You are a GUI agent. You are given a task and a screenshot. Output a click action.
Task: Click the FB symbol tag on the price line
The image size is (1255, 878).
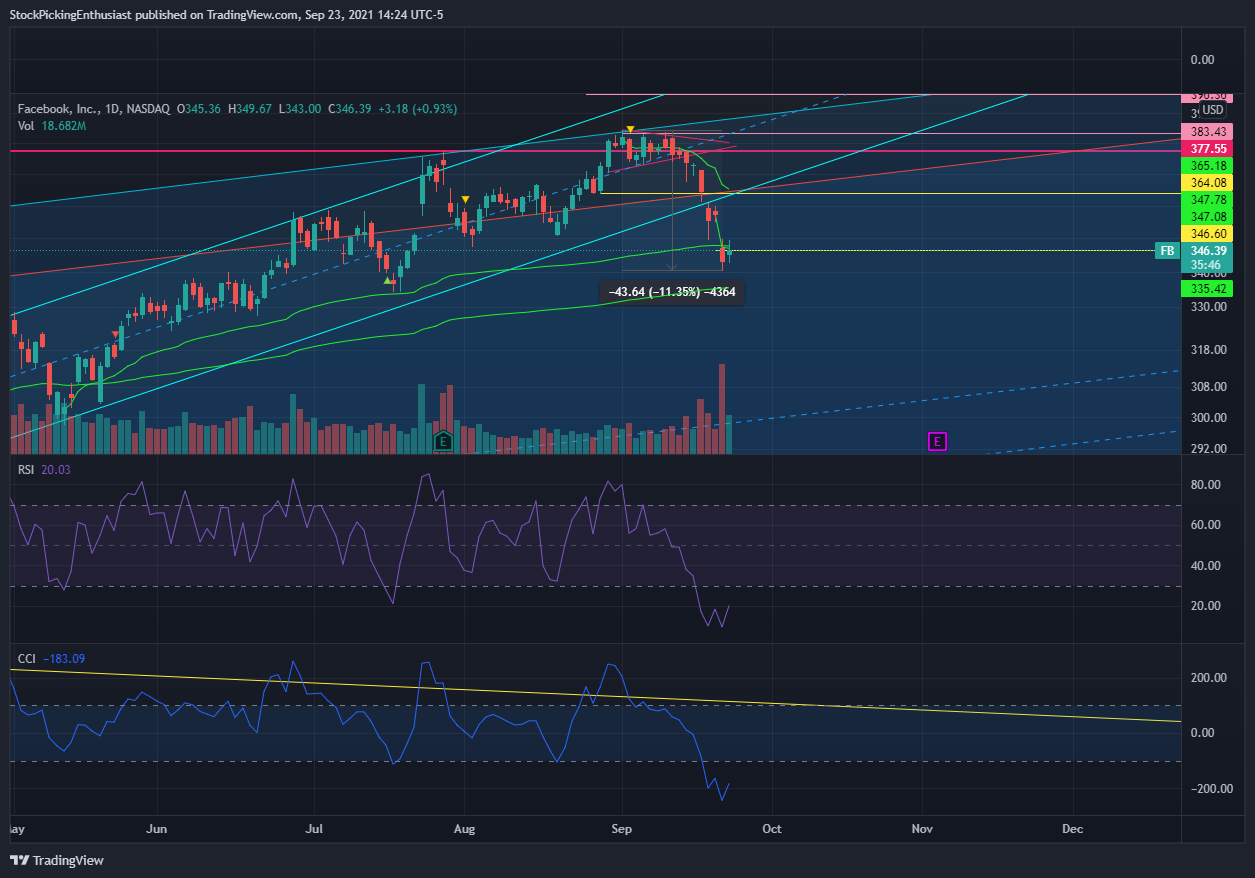click(1166, 250)
